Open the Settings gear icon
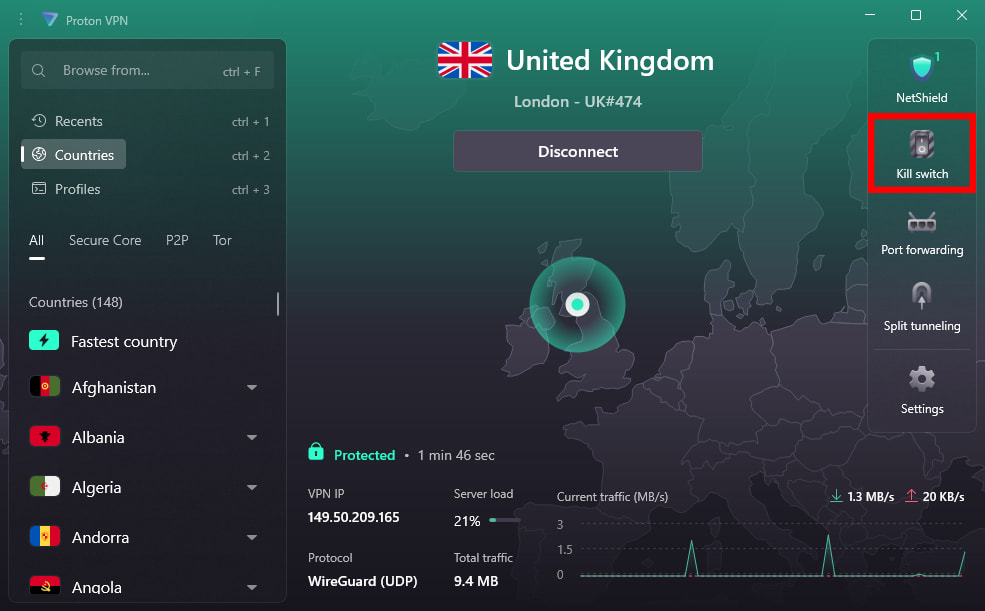Viewport: 985px width, 611px height. pyautogui.click(x=922, y=379)
